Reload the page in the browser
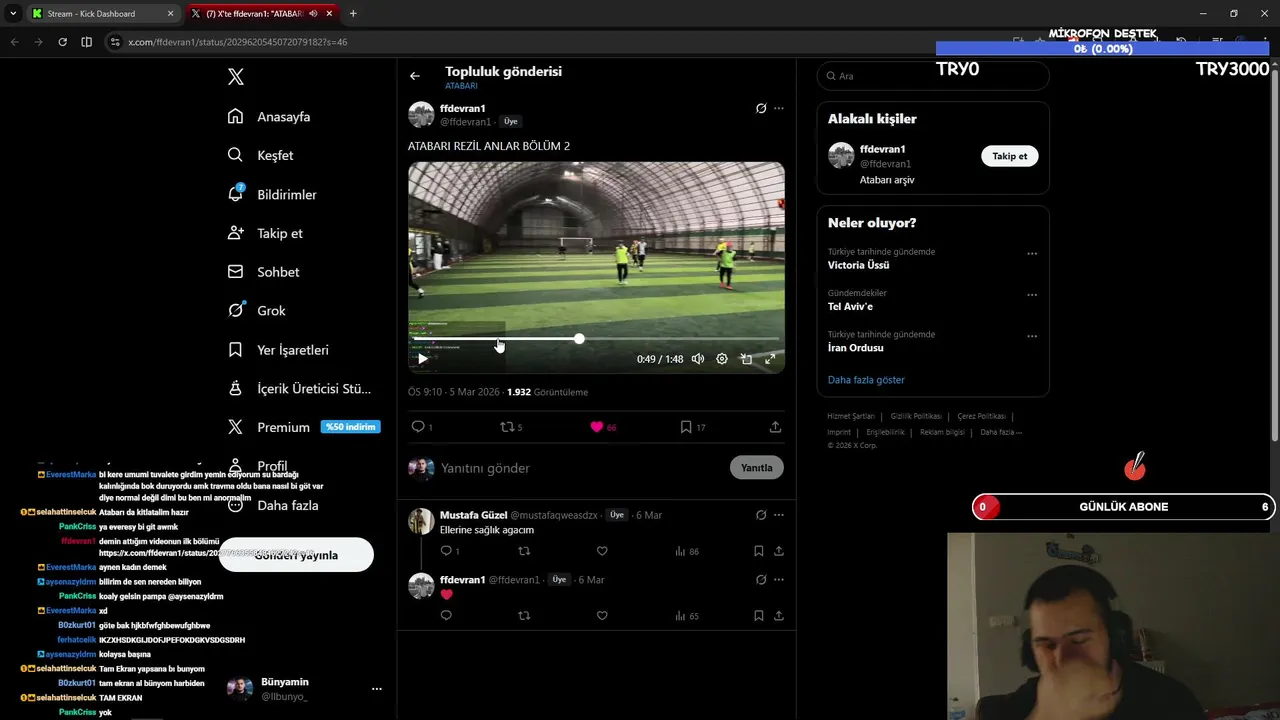Viewport: 1280px width, 720px height. point(62,42)
